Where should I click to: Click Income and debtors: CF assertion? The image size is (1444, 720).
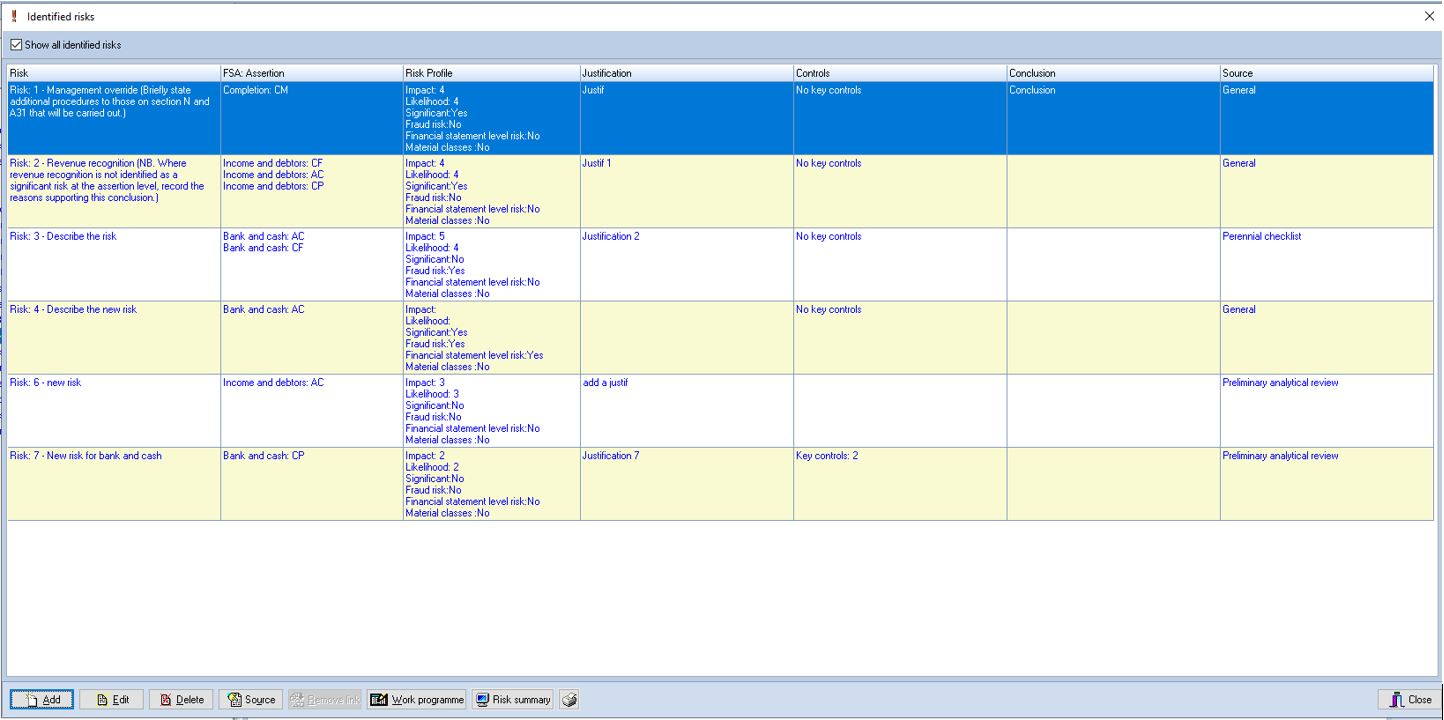(273, 163)
